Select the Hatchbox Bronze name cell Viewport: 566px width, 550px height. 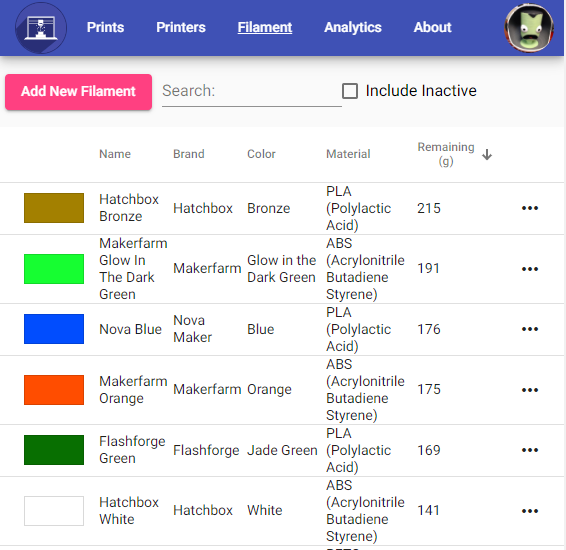(129, 208)
